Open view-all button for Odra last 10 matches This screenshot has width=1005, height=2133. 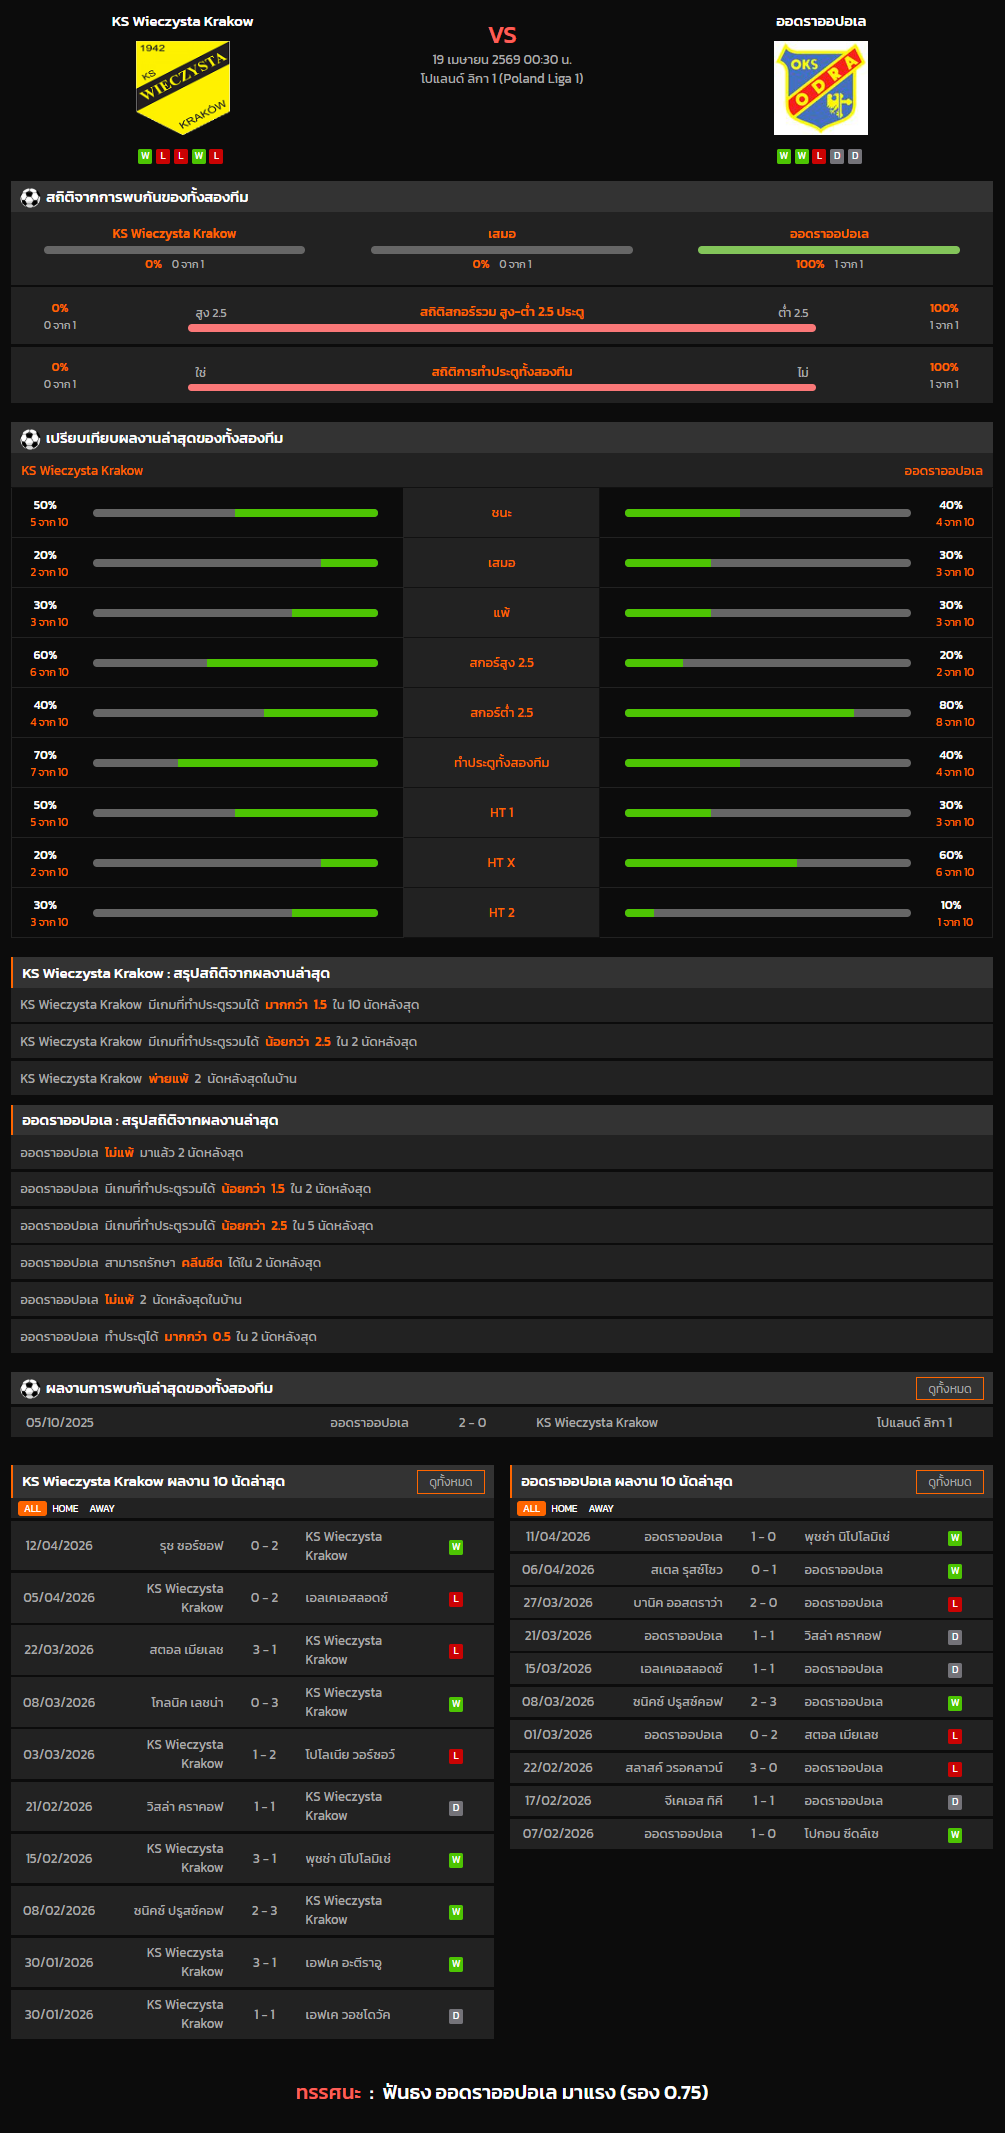point(949,1482)
